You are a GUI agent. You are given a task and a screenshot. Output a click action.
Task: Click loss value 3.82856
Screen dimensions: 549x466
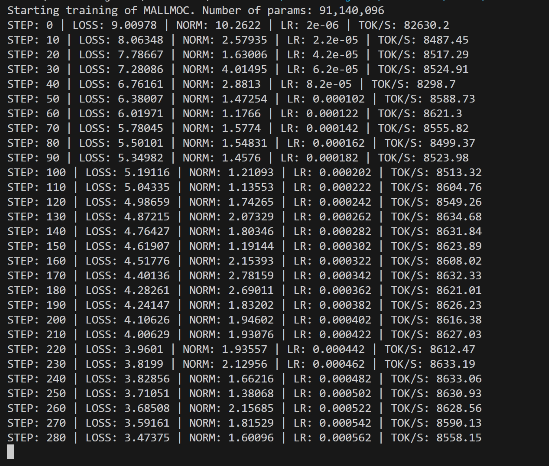point(147,378)
